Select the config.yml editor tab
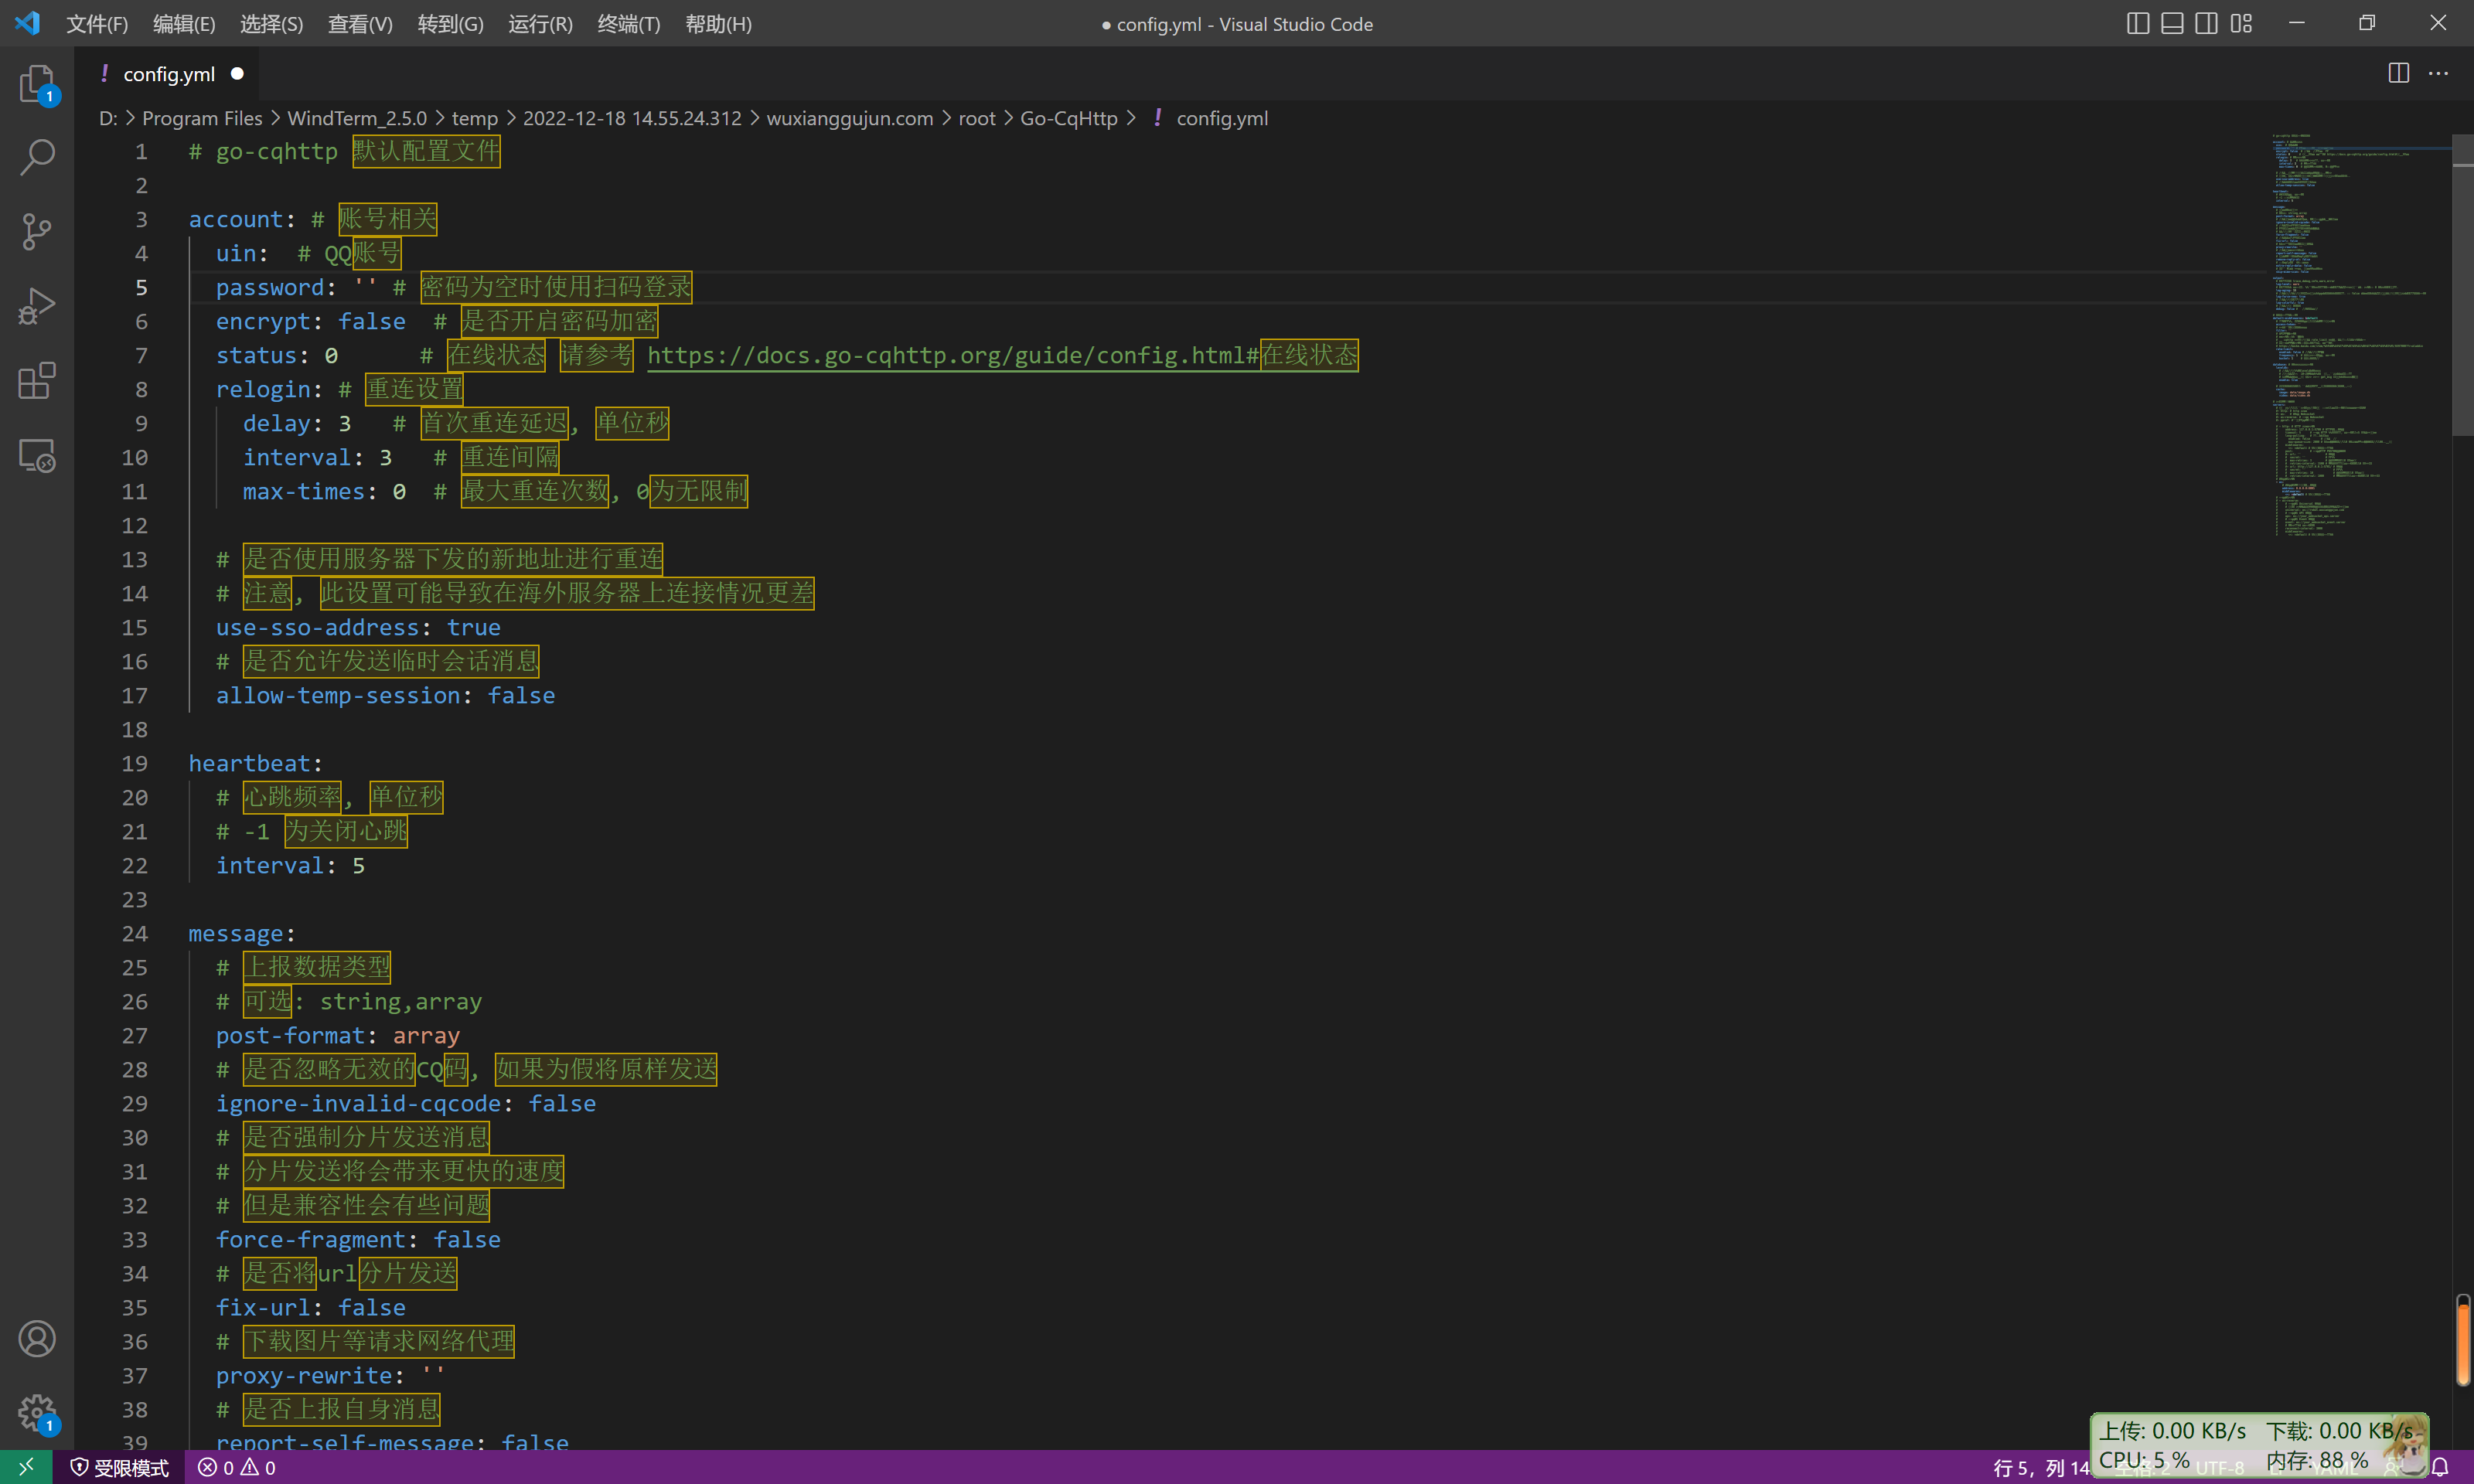 click(169, 73)
